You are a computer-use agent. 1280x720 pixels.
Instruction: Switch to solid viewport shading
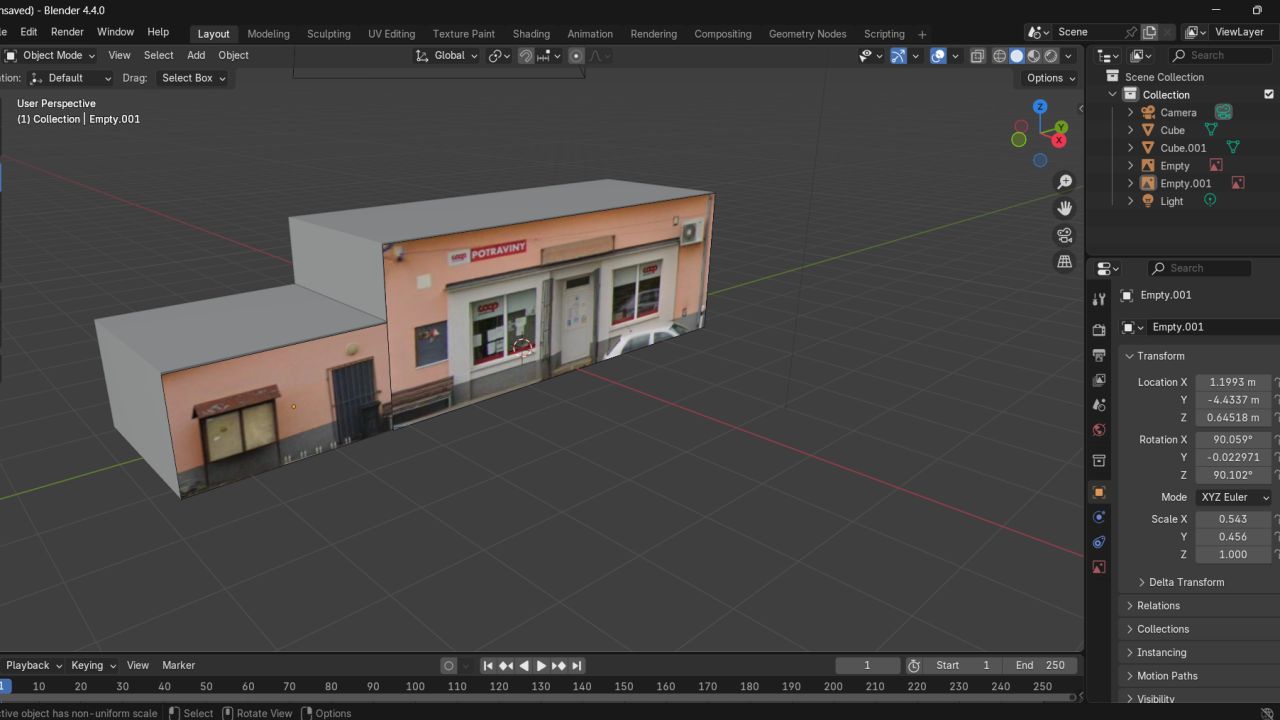point(1017,56)
